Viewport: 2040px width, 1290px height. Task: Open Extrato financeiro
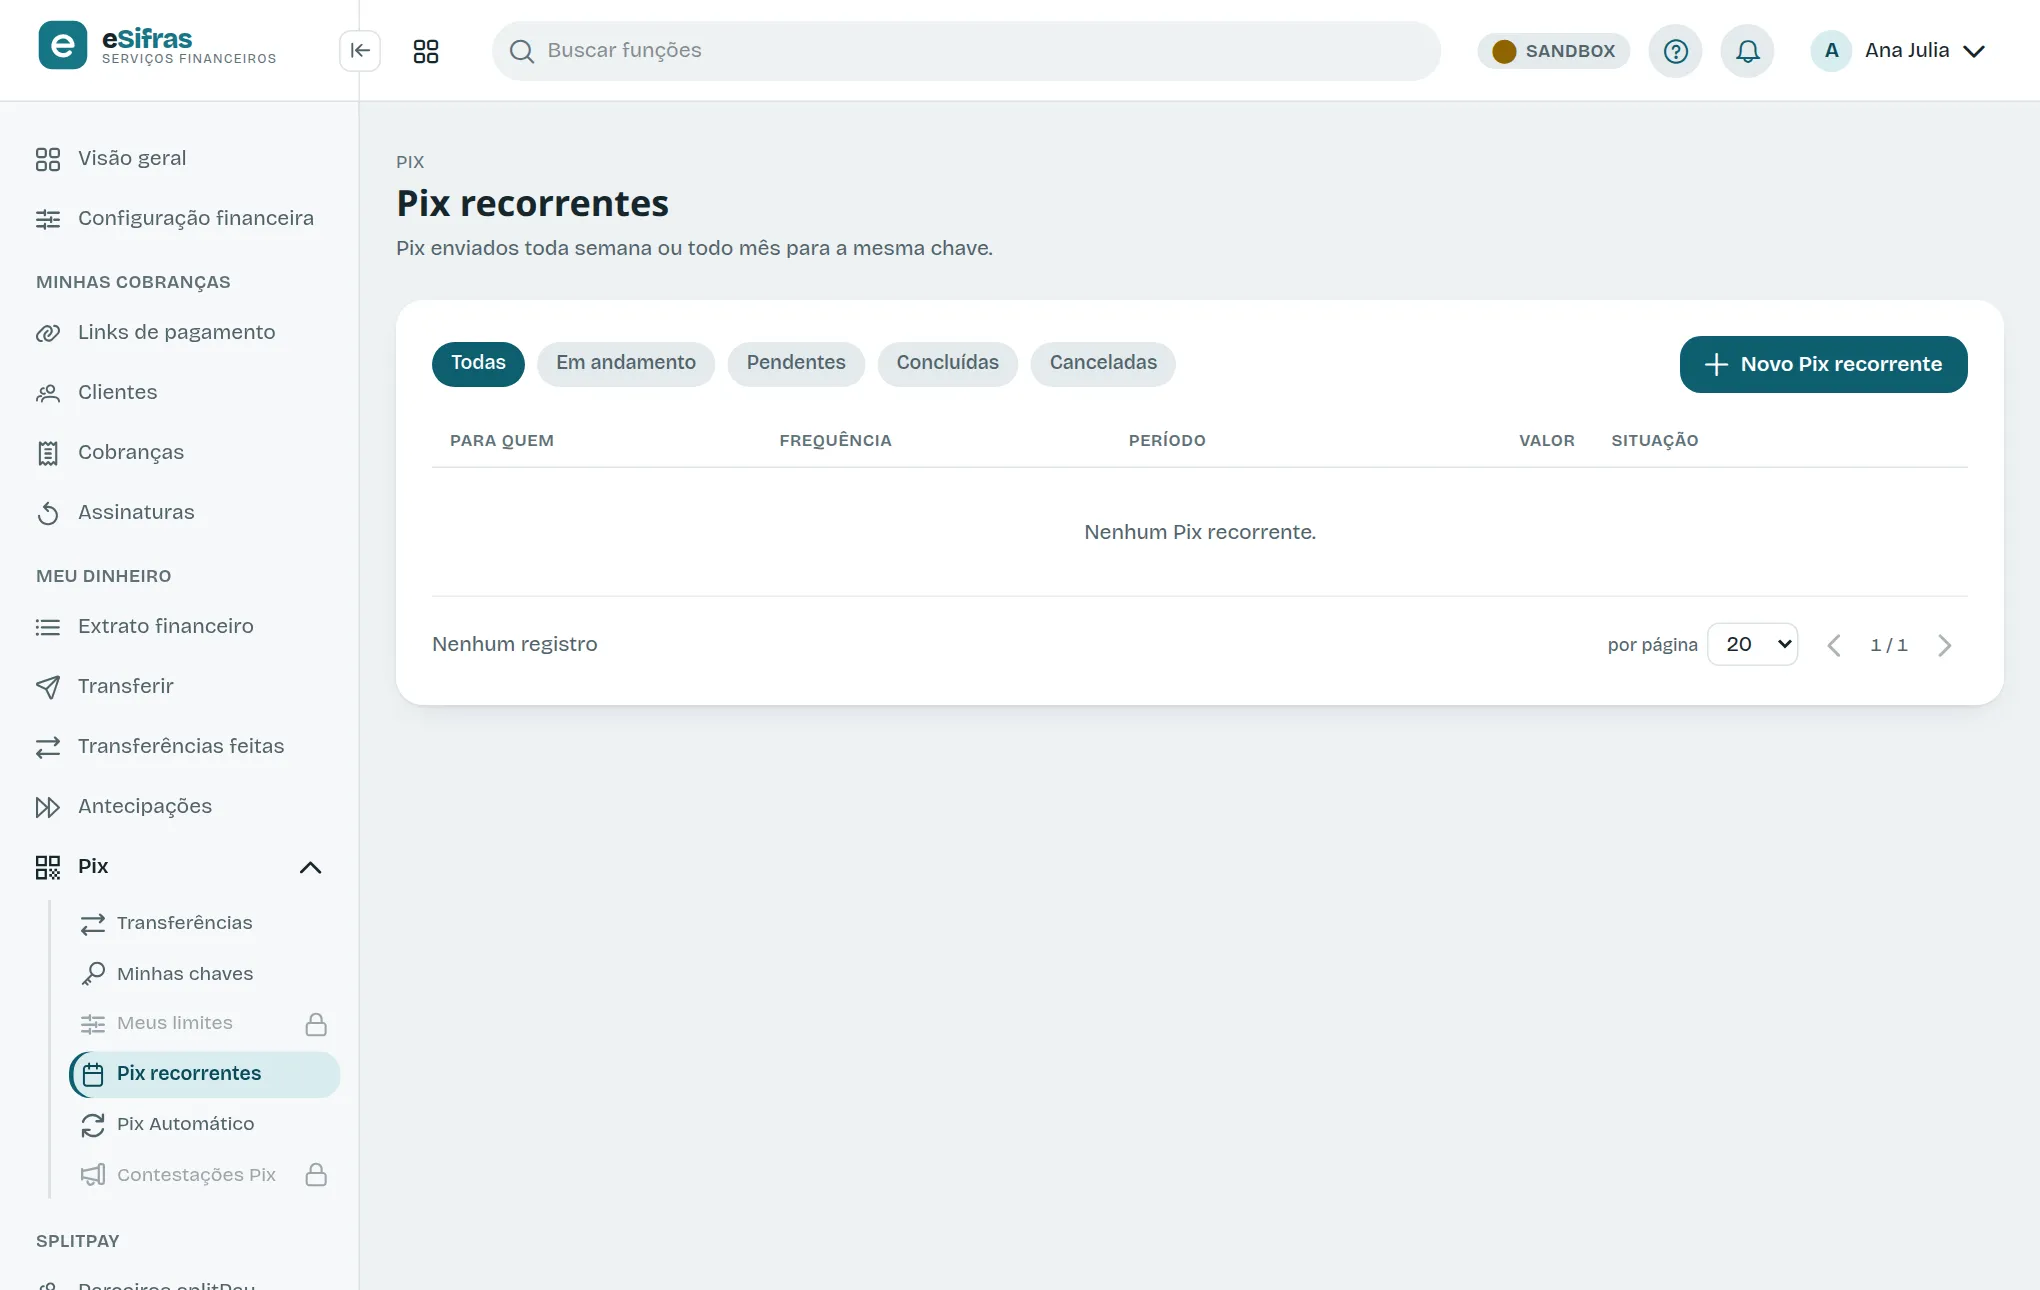tap(180, 626)
